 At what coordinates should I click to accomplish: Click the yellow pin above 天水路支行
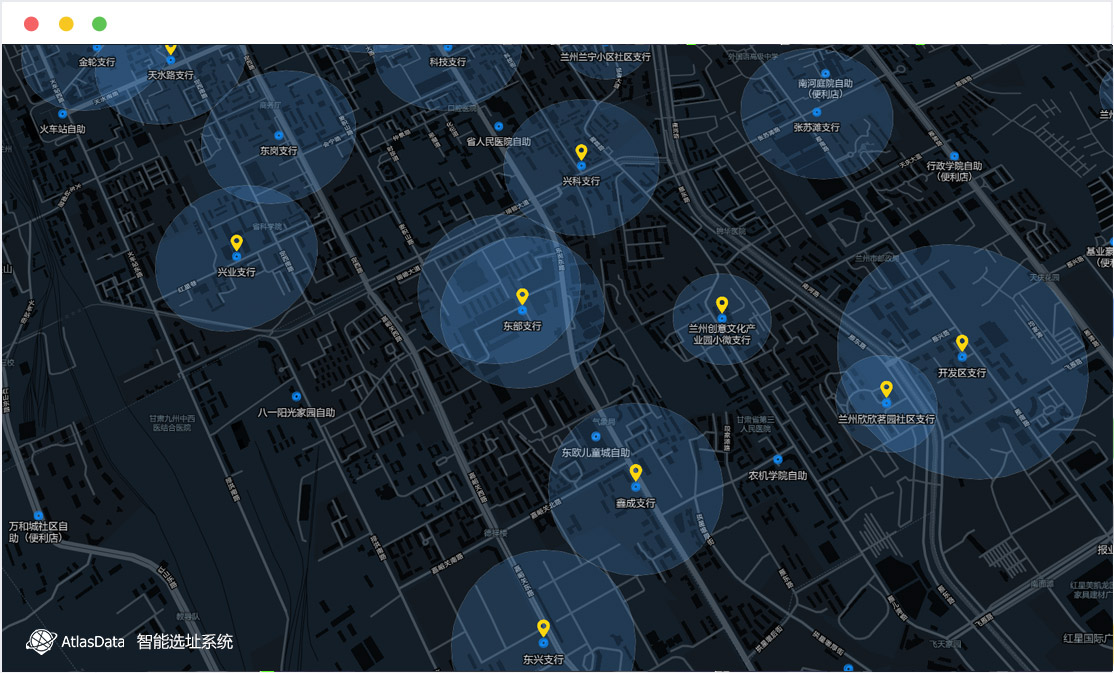pyautogui.click(x=171, y=49)
